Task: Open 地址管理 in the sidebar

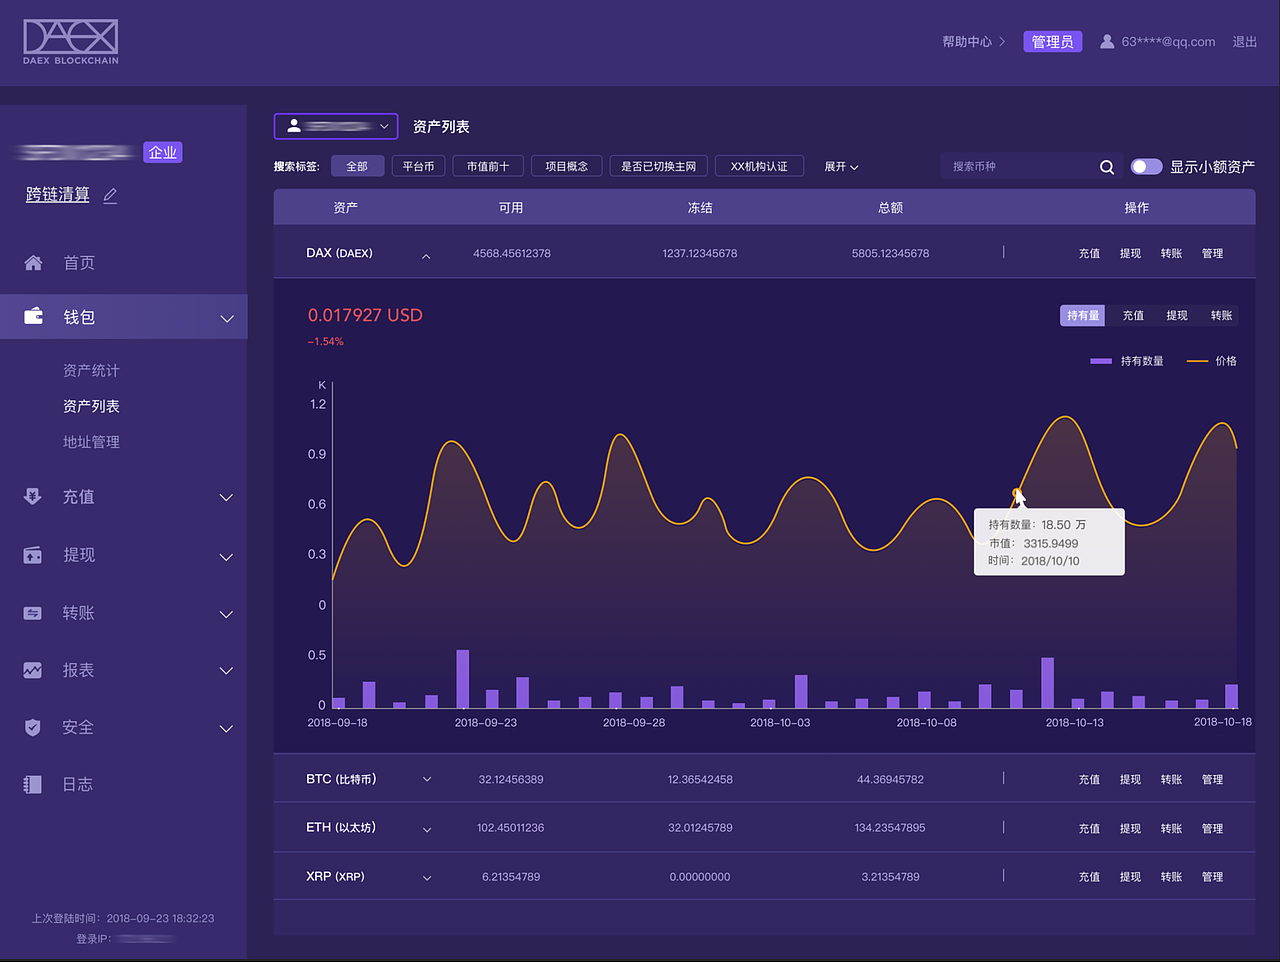Action: point(91,442)
